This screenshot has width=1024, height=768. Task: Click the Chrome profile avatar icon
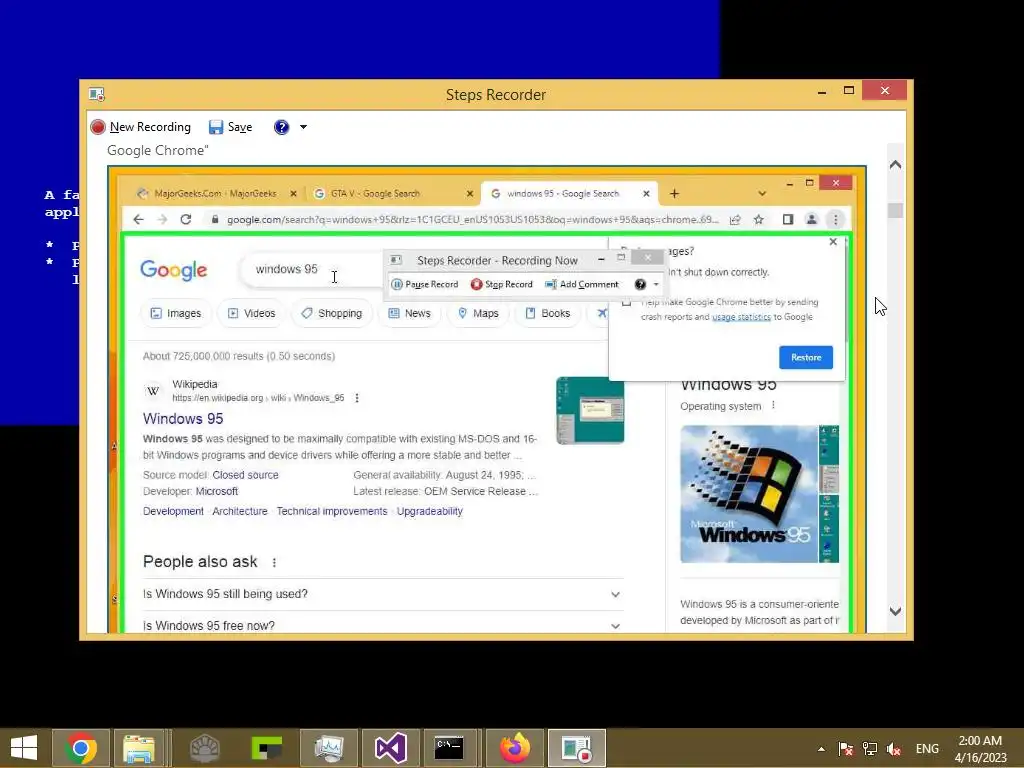pyautogui.click(x=811, y=219)
